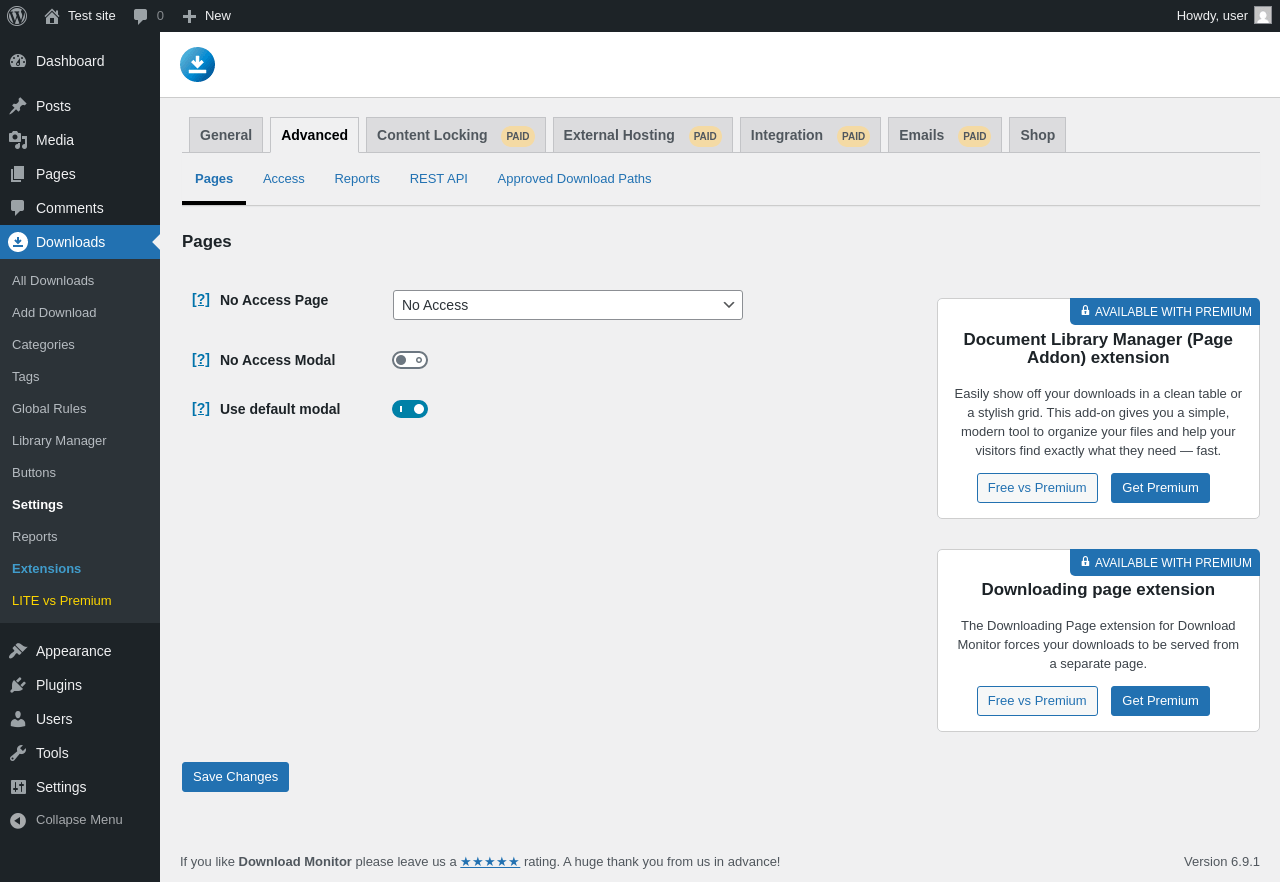Switch to the External Hosting tab
This screenshot has height=882, width=1280.
(x=643, y=135)
